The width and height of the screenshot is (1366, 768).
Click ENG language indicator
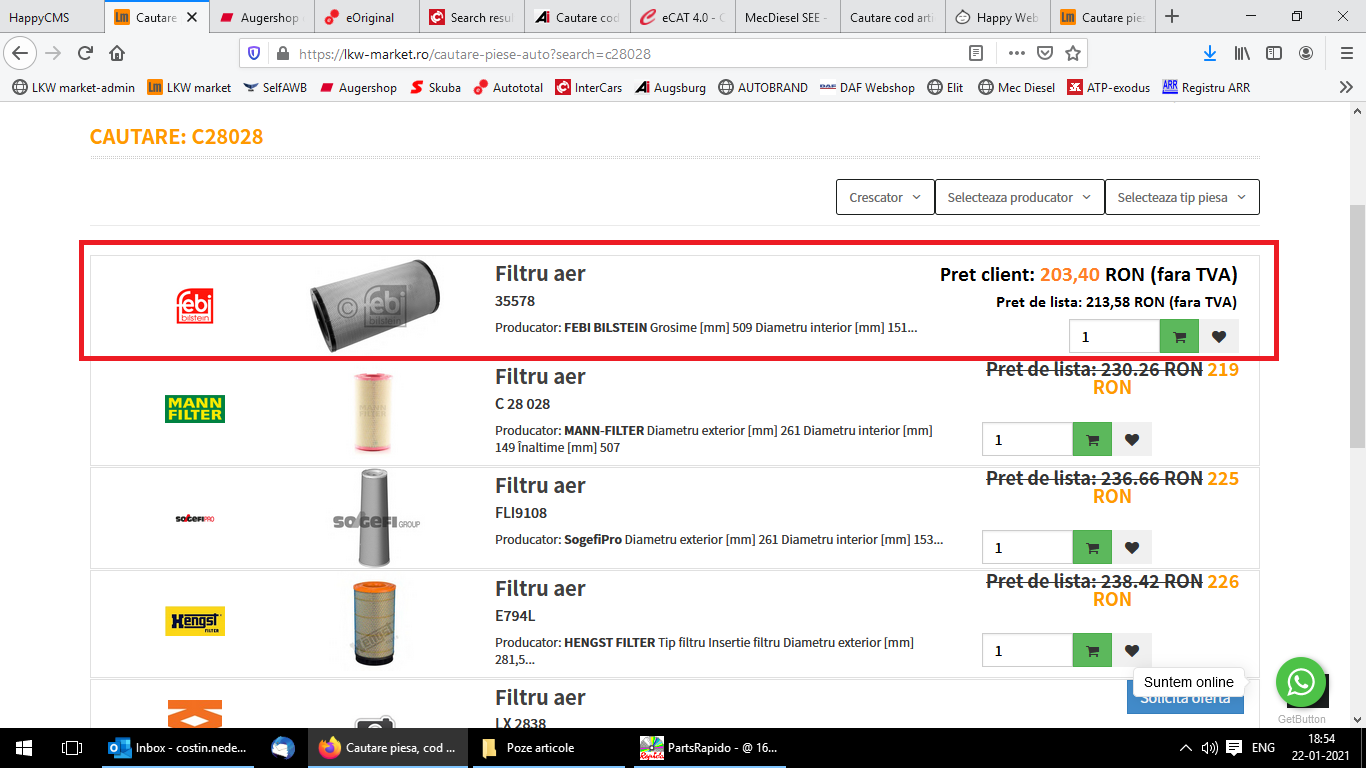[x=1263, y=747]
